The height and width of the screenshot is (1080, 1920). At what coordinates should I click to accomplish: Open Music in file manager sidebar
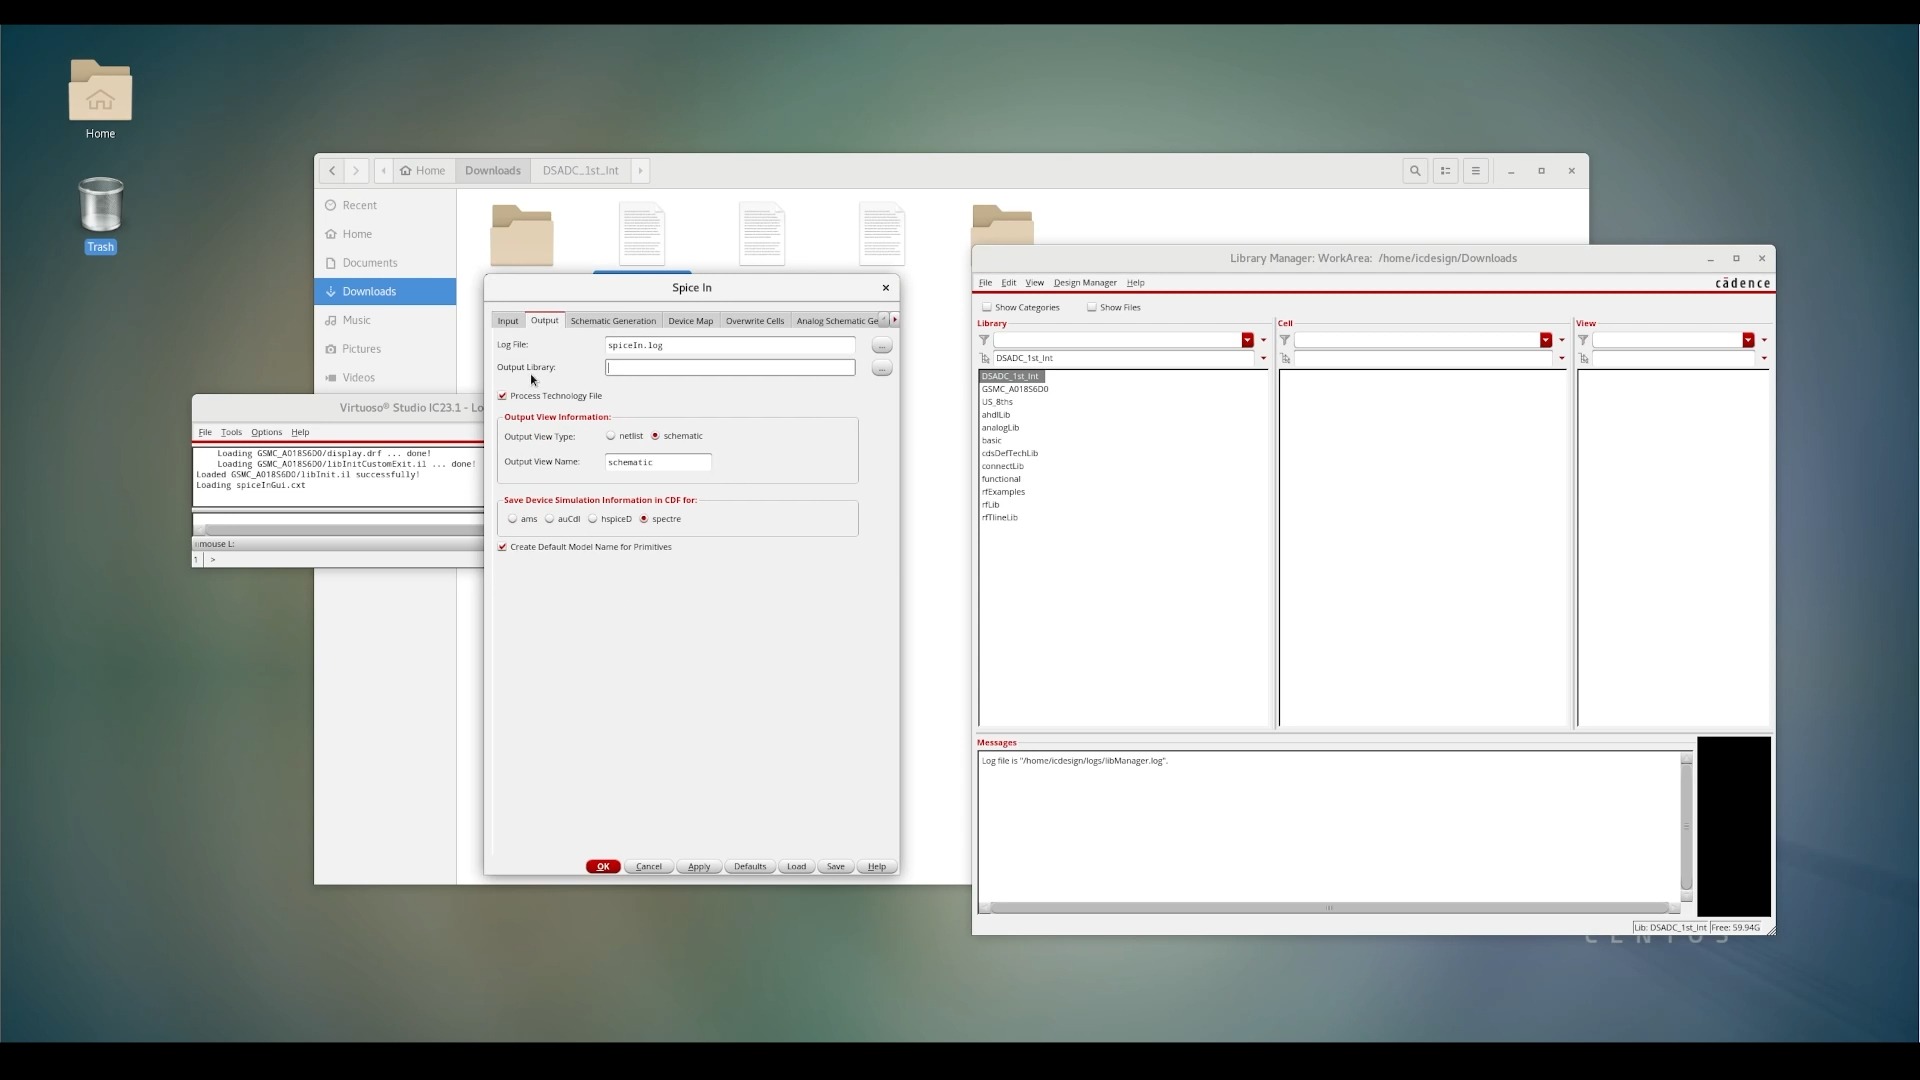[385, 320]
